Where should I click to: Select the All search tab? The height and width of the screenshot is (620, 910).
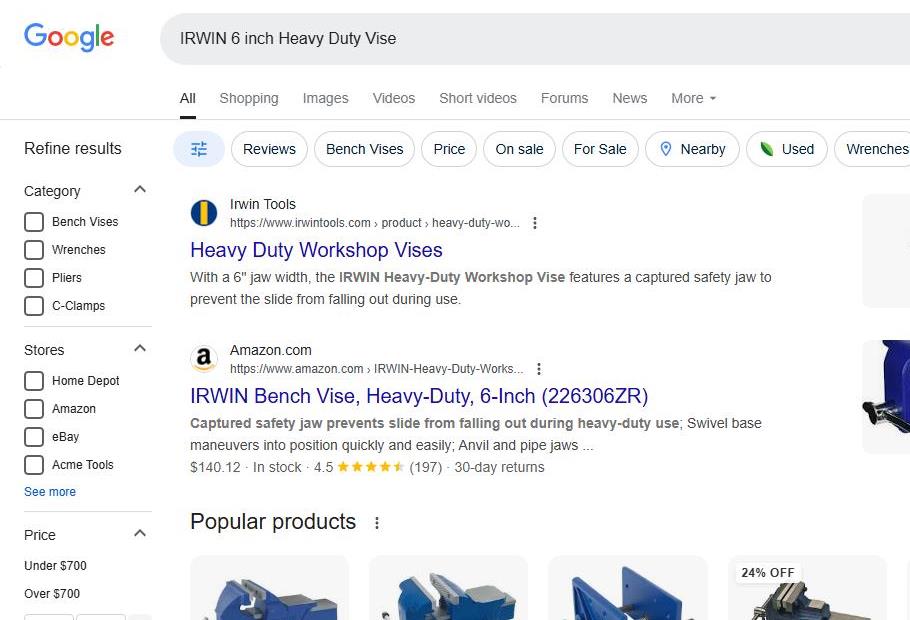tap(187, 98)
